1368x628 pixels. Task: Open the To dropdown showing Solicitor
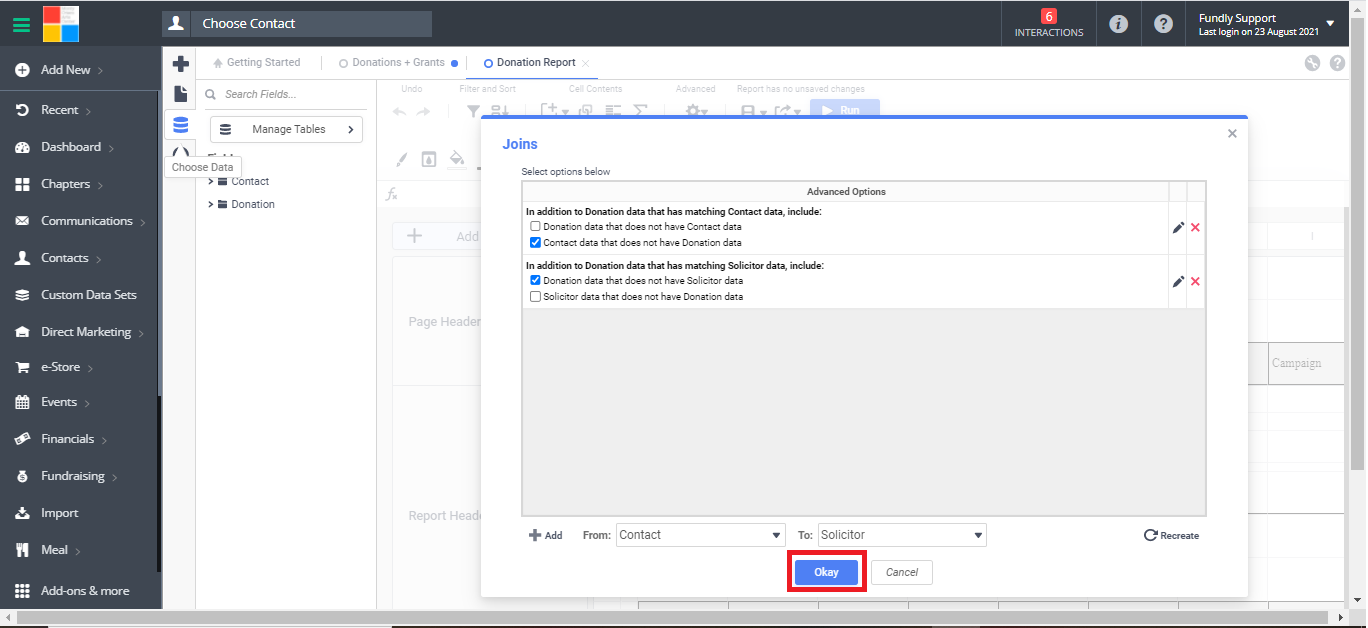click(x=902, y=535)
